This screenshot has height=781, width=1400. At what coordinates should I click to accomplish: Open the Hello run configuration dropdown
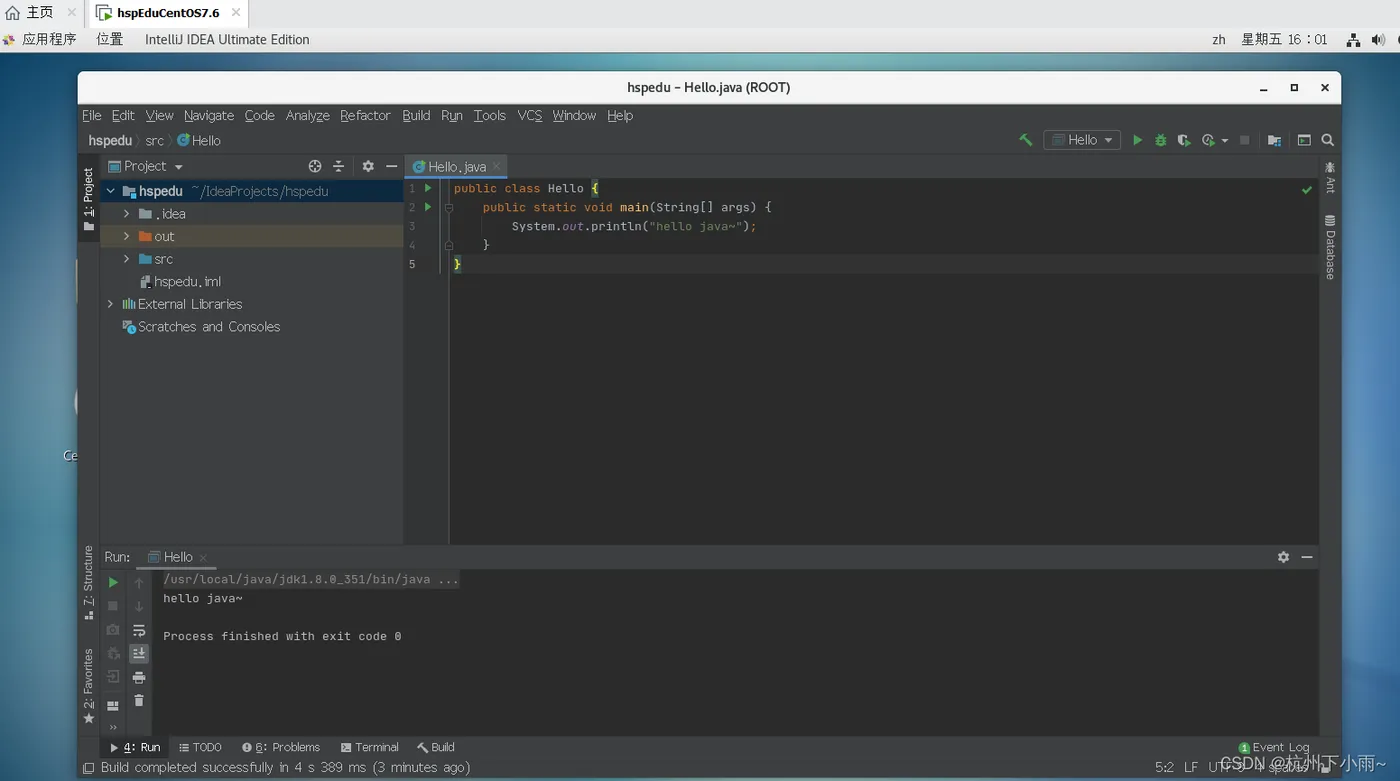tap(1081, 140)
